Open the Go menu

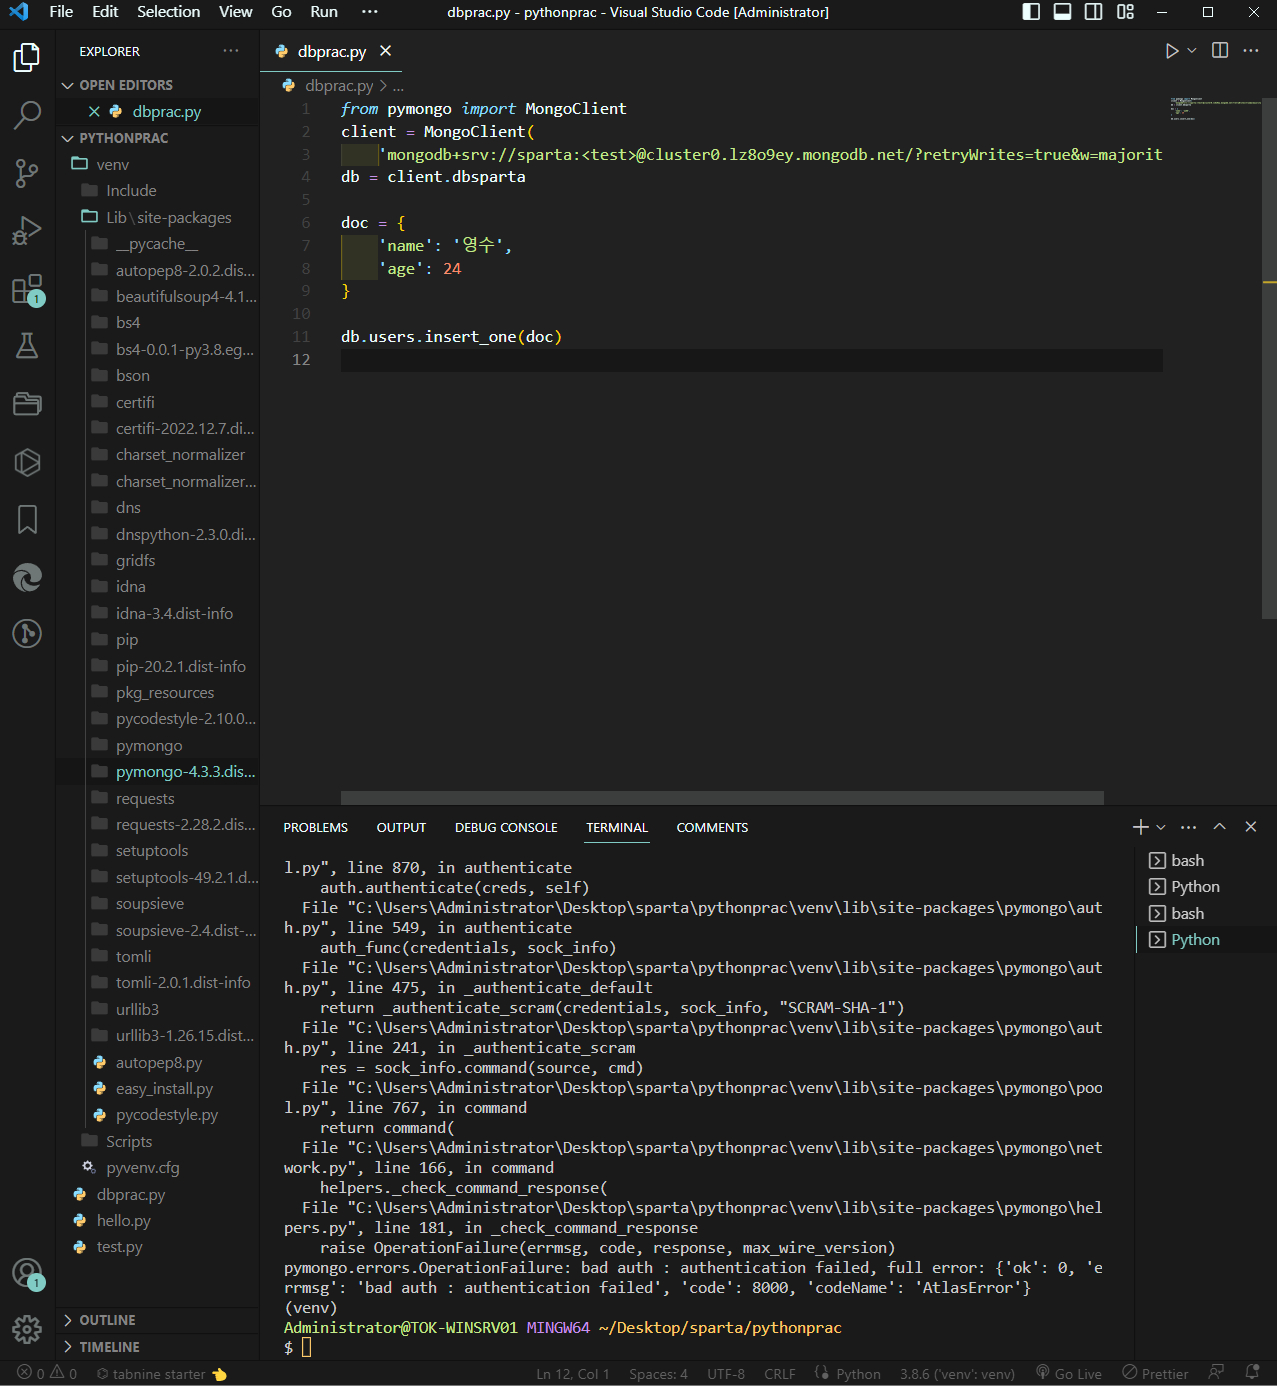[282, 12]
